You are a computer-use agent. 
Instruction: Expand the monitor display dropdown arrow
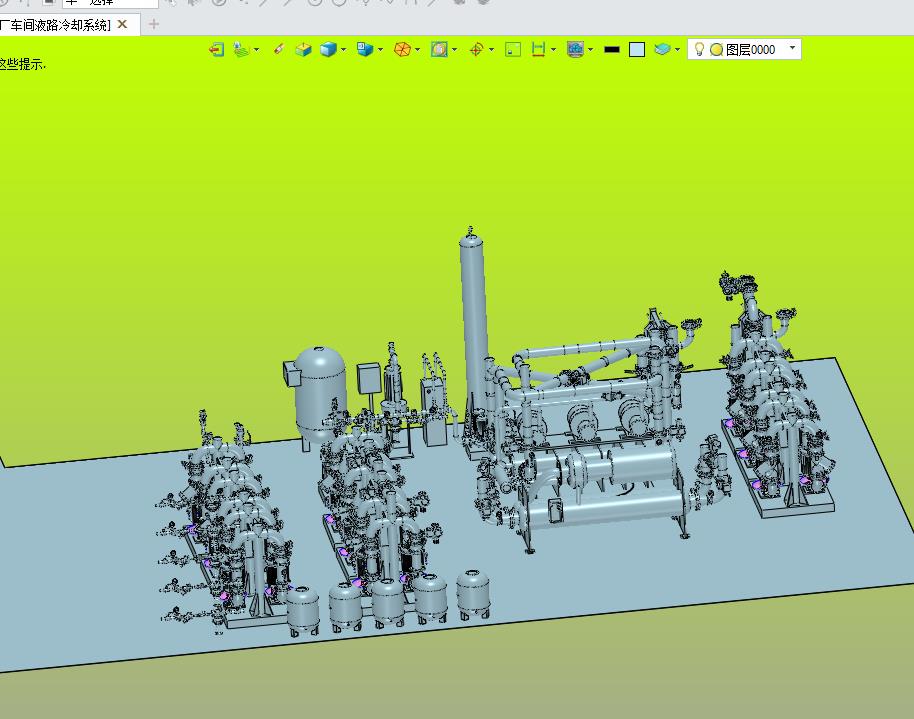tap(590, 50)
